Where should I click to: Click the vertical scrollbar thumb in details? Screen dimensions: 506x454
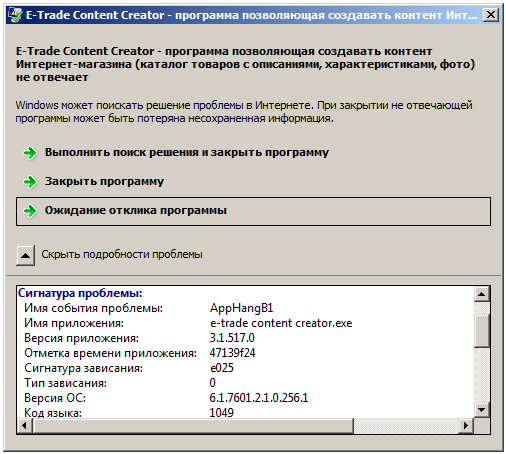[481, 331]
